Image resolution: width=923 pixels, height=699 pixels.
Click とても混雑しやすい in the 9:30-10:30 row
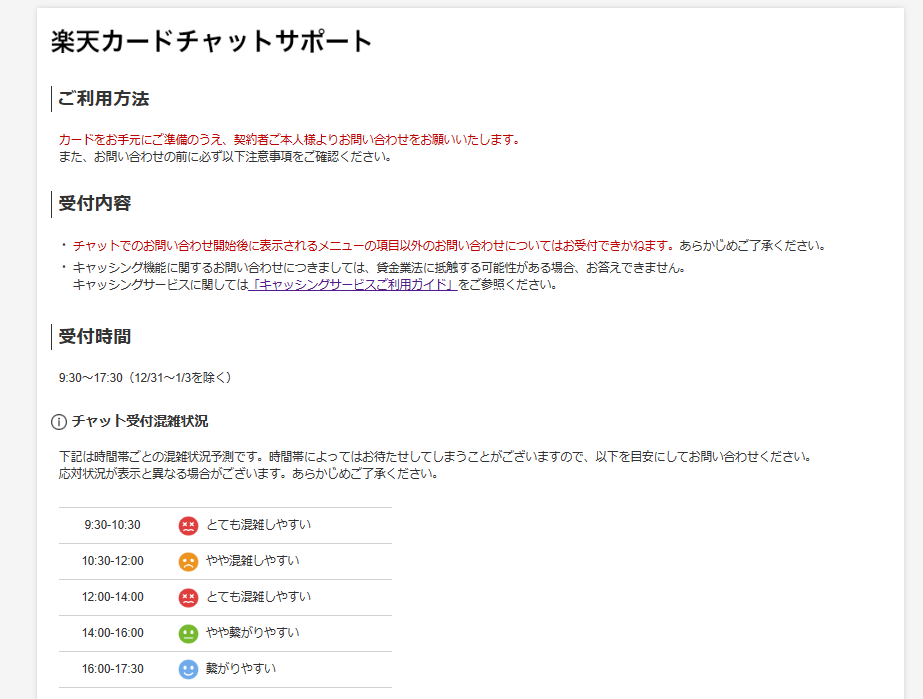coord(258,525)
